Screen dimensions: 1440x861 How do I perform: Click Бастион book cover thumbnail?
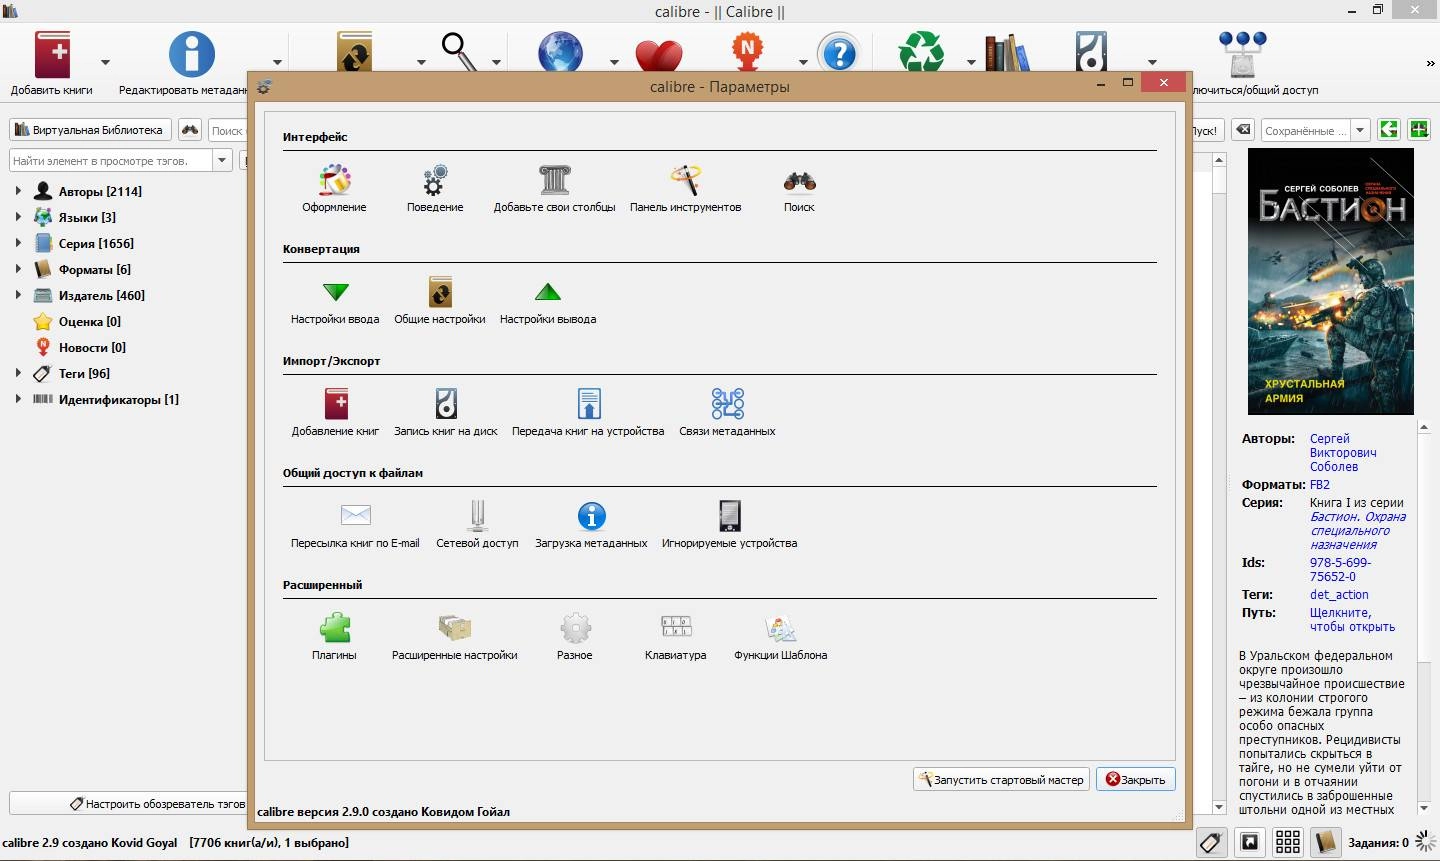1330,281
